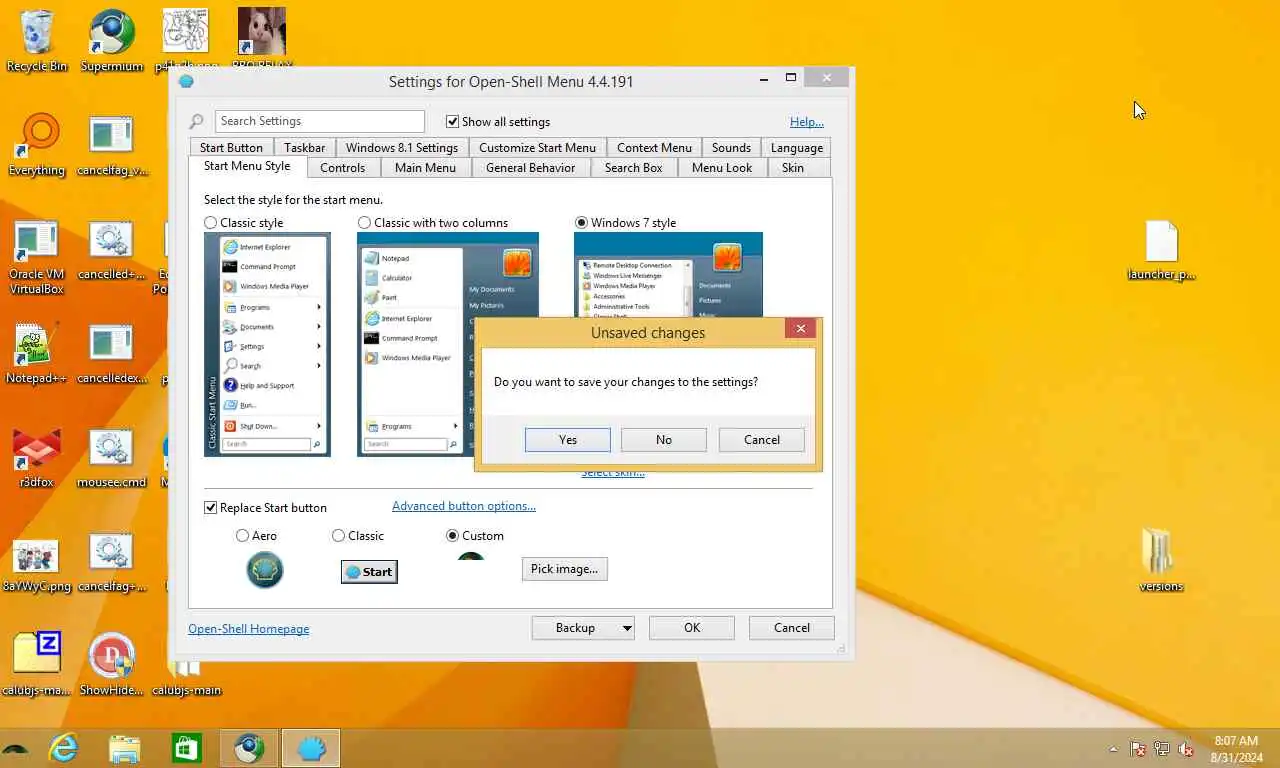This screenshot has width=1280, height=768.
Task: Click the Classic style menu preview
Action: pyautogui.click(x=267, y=345)
